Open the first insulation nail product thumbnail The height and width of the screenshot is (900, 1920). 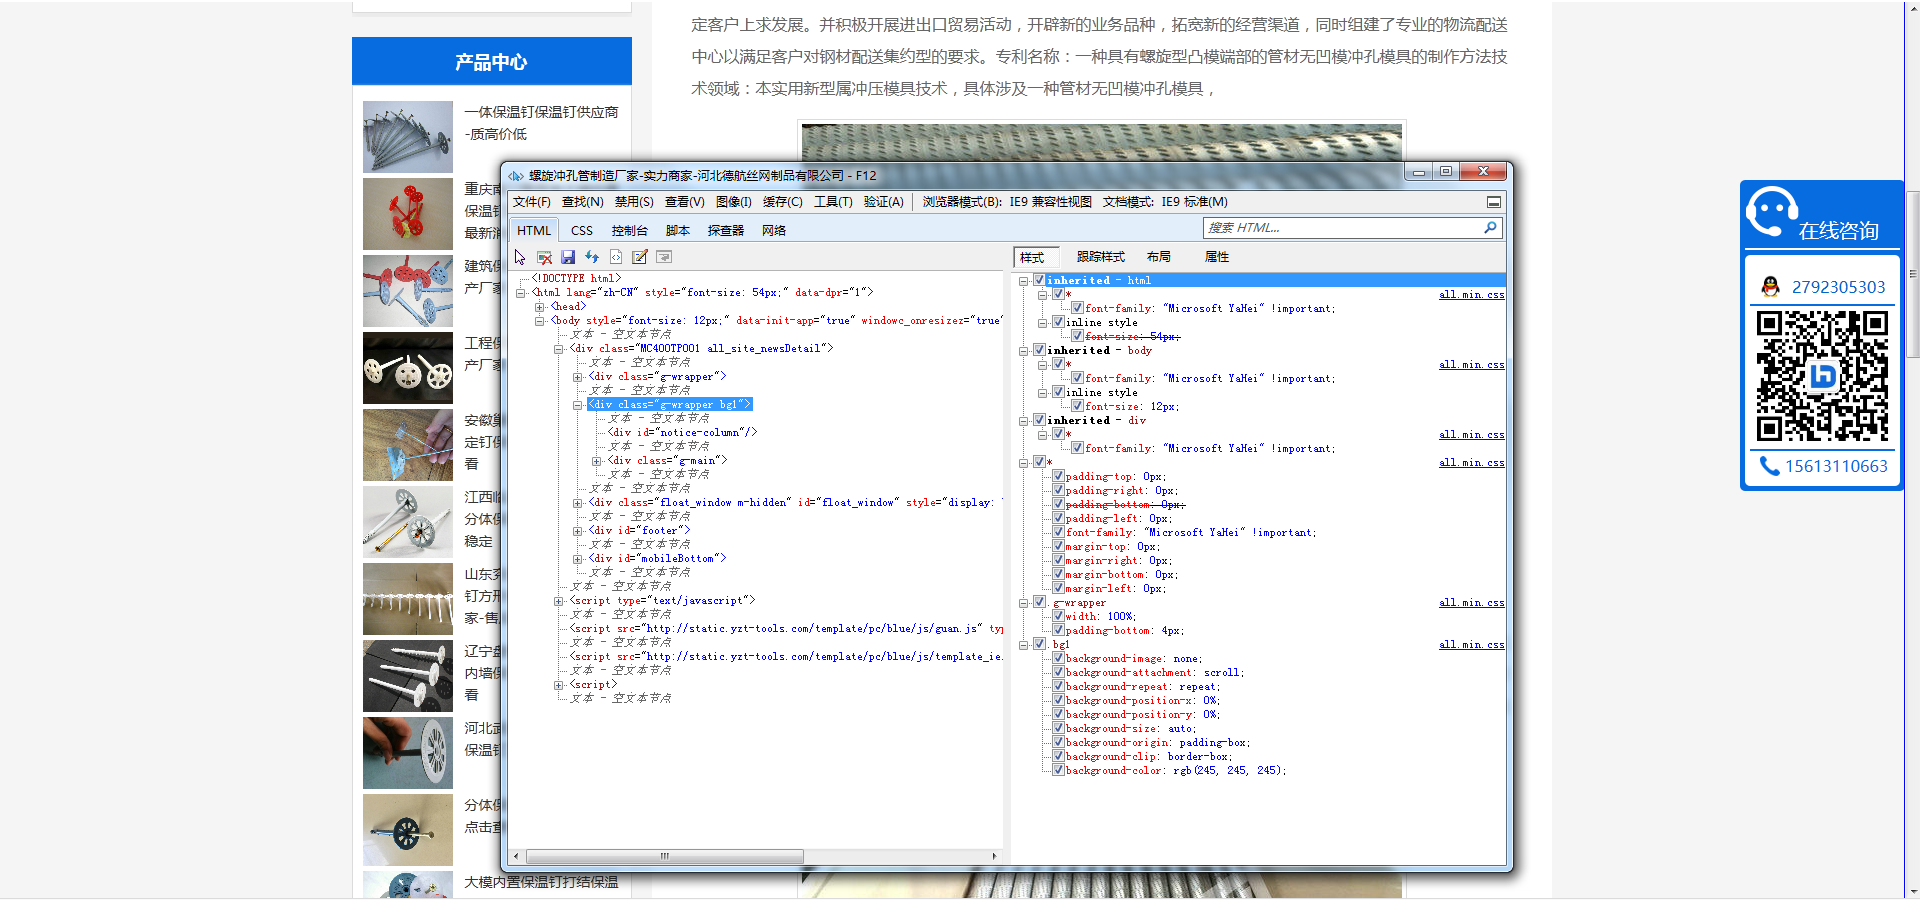click(408, 137)
